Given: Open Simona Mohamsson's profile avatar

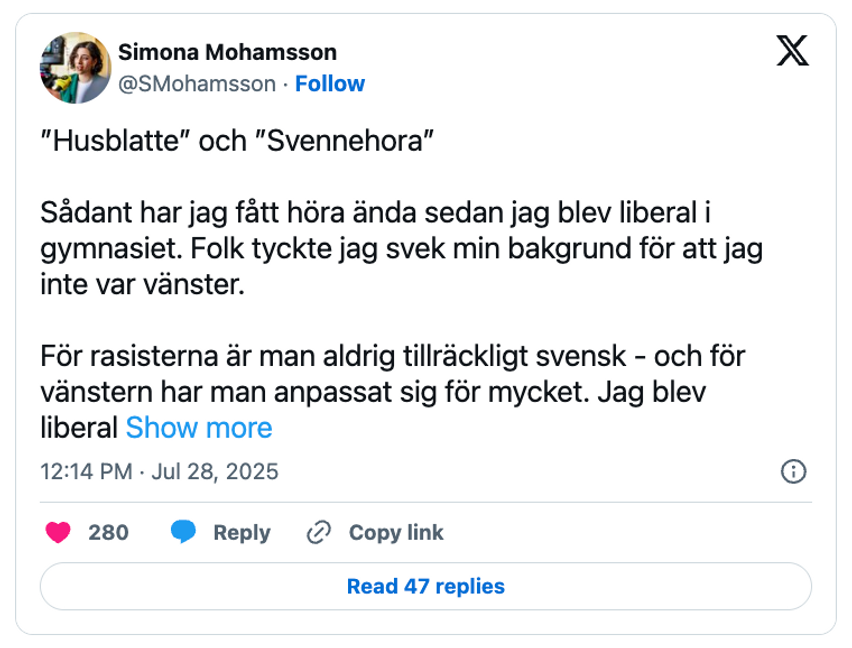Looking at the screenshot, I should (x=72, y=67).
